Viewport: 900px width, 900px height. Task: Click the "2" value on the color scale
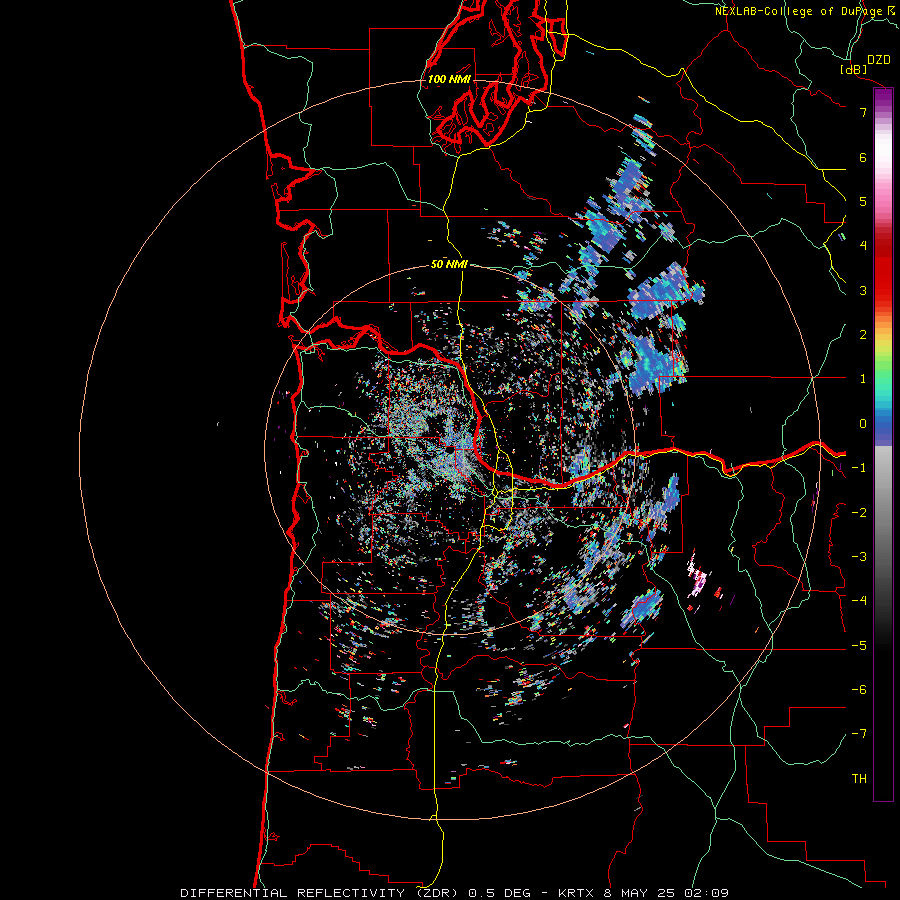point(863,335)
